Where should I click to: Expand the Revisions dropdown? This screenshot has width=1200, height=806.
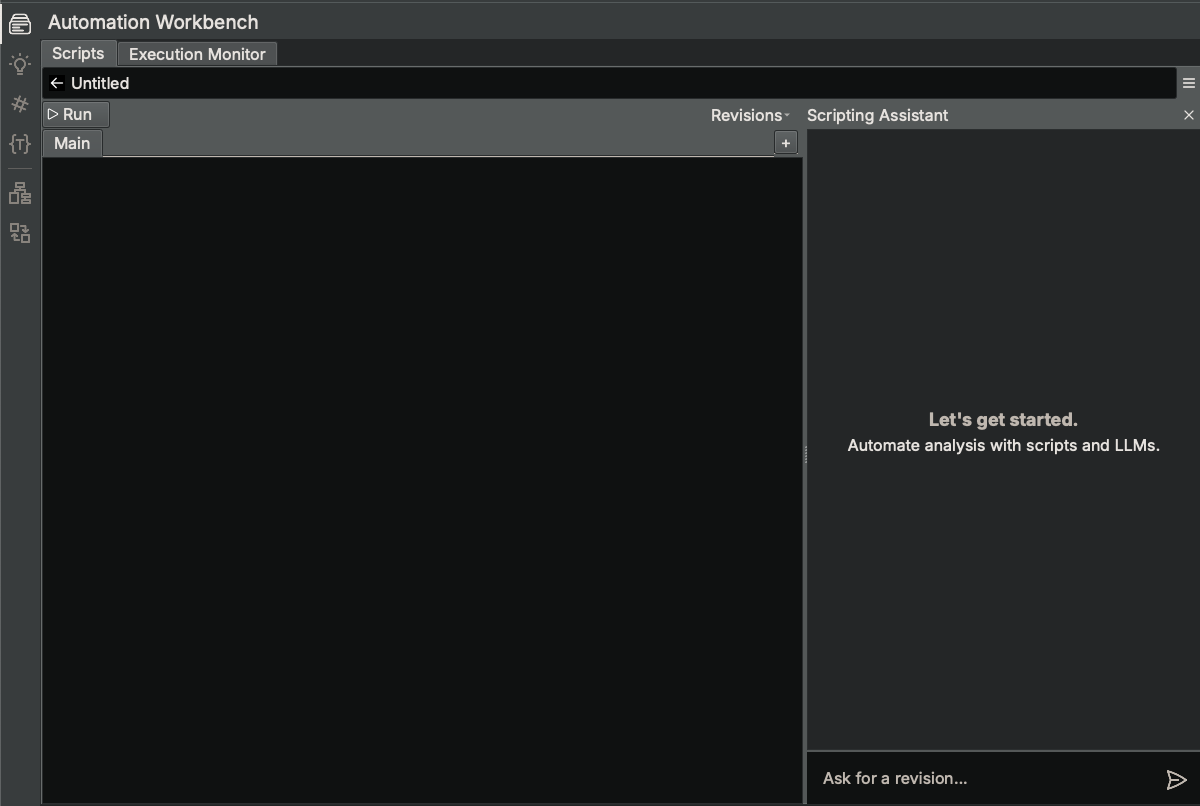click(x=750, y=115)
